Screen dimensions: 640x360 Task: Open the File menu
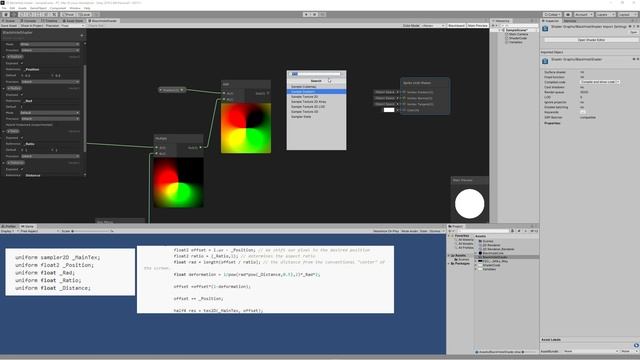click(4, 8)
